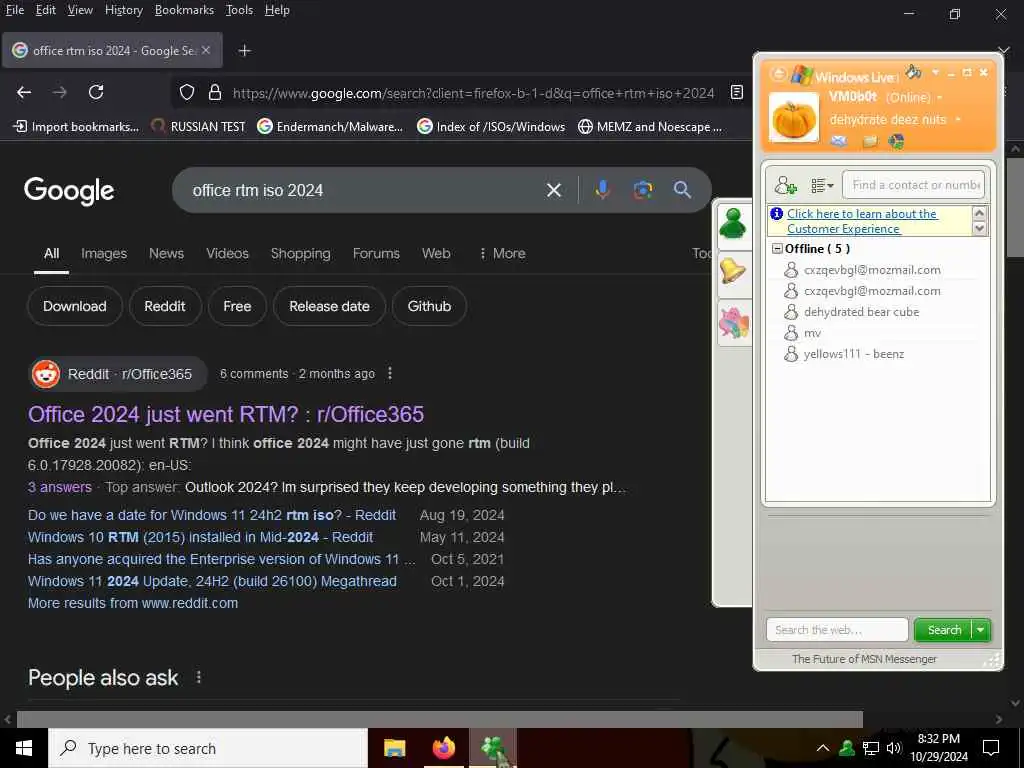Open Google Lens image search camera icon

[x=643, y=190]
